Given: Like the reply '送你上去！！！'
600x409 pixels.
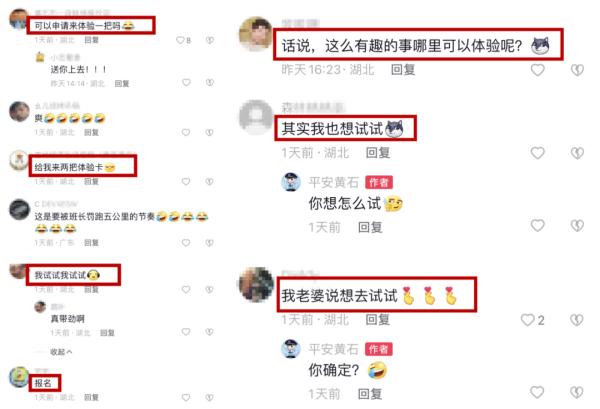Looking at the screenshot, I should coord(186,82).
